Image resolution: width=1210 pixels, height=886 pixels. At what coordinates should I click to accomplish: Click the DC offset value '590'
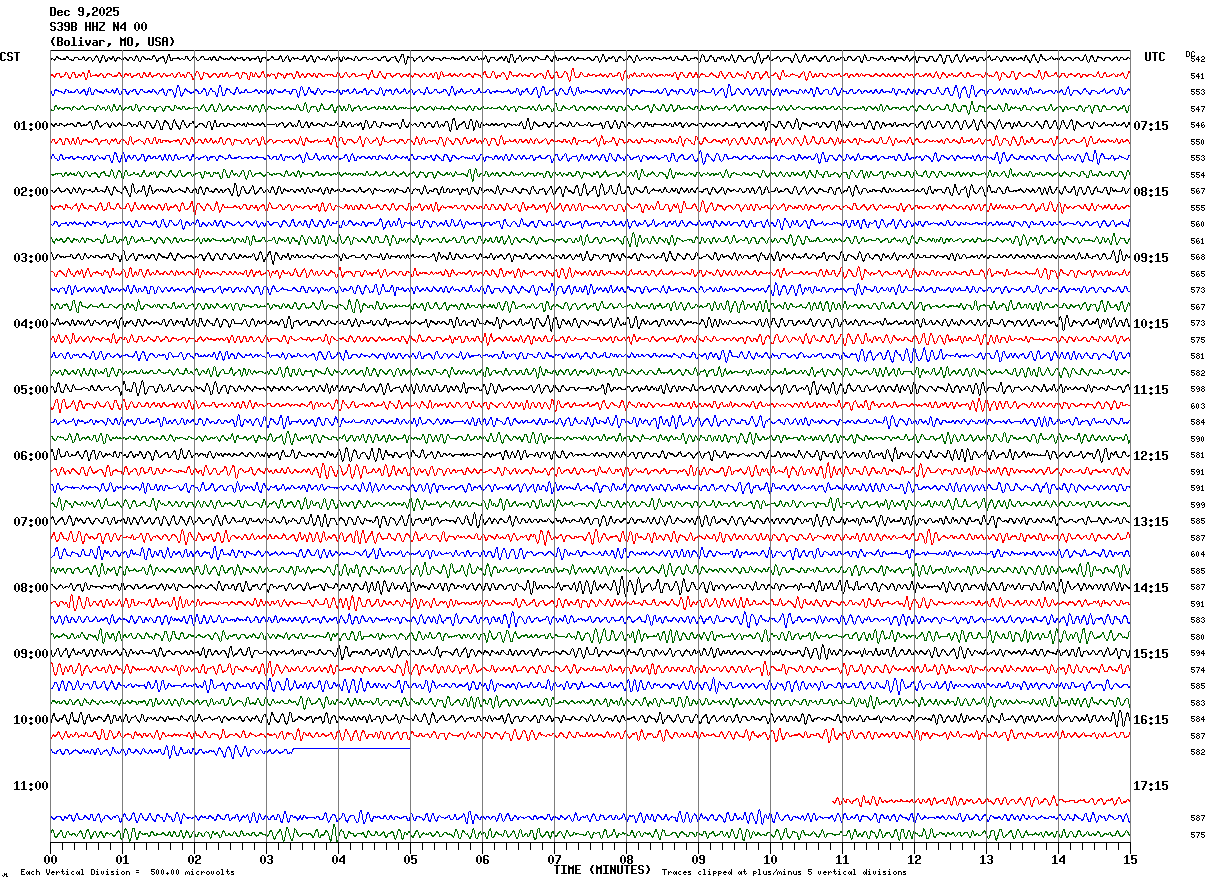pos(1197,439)
